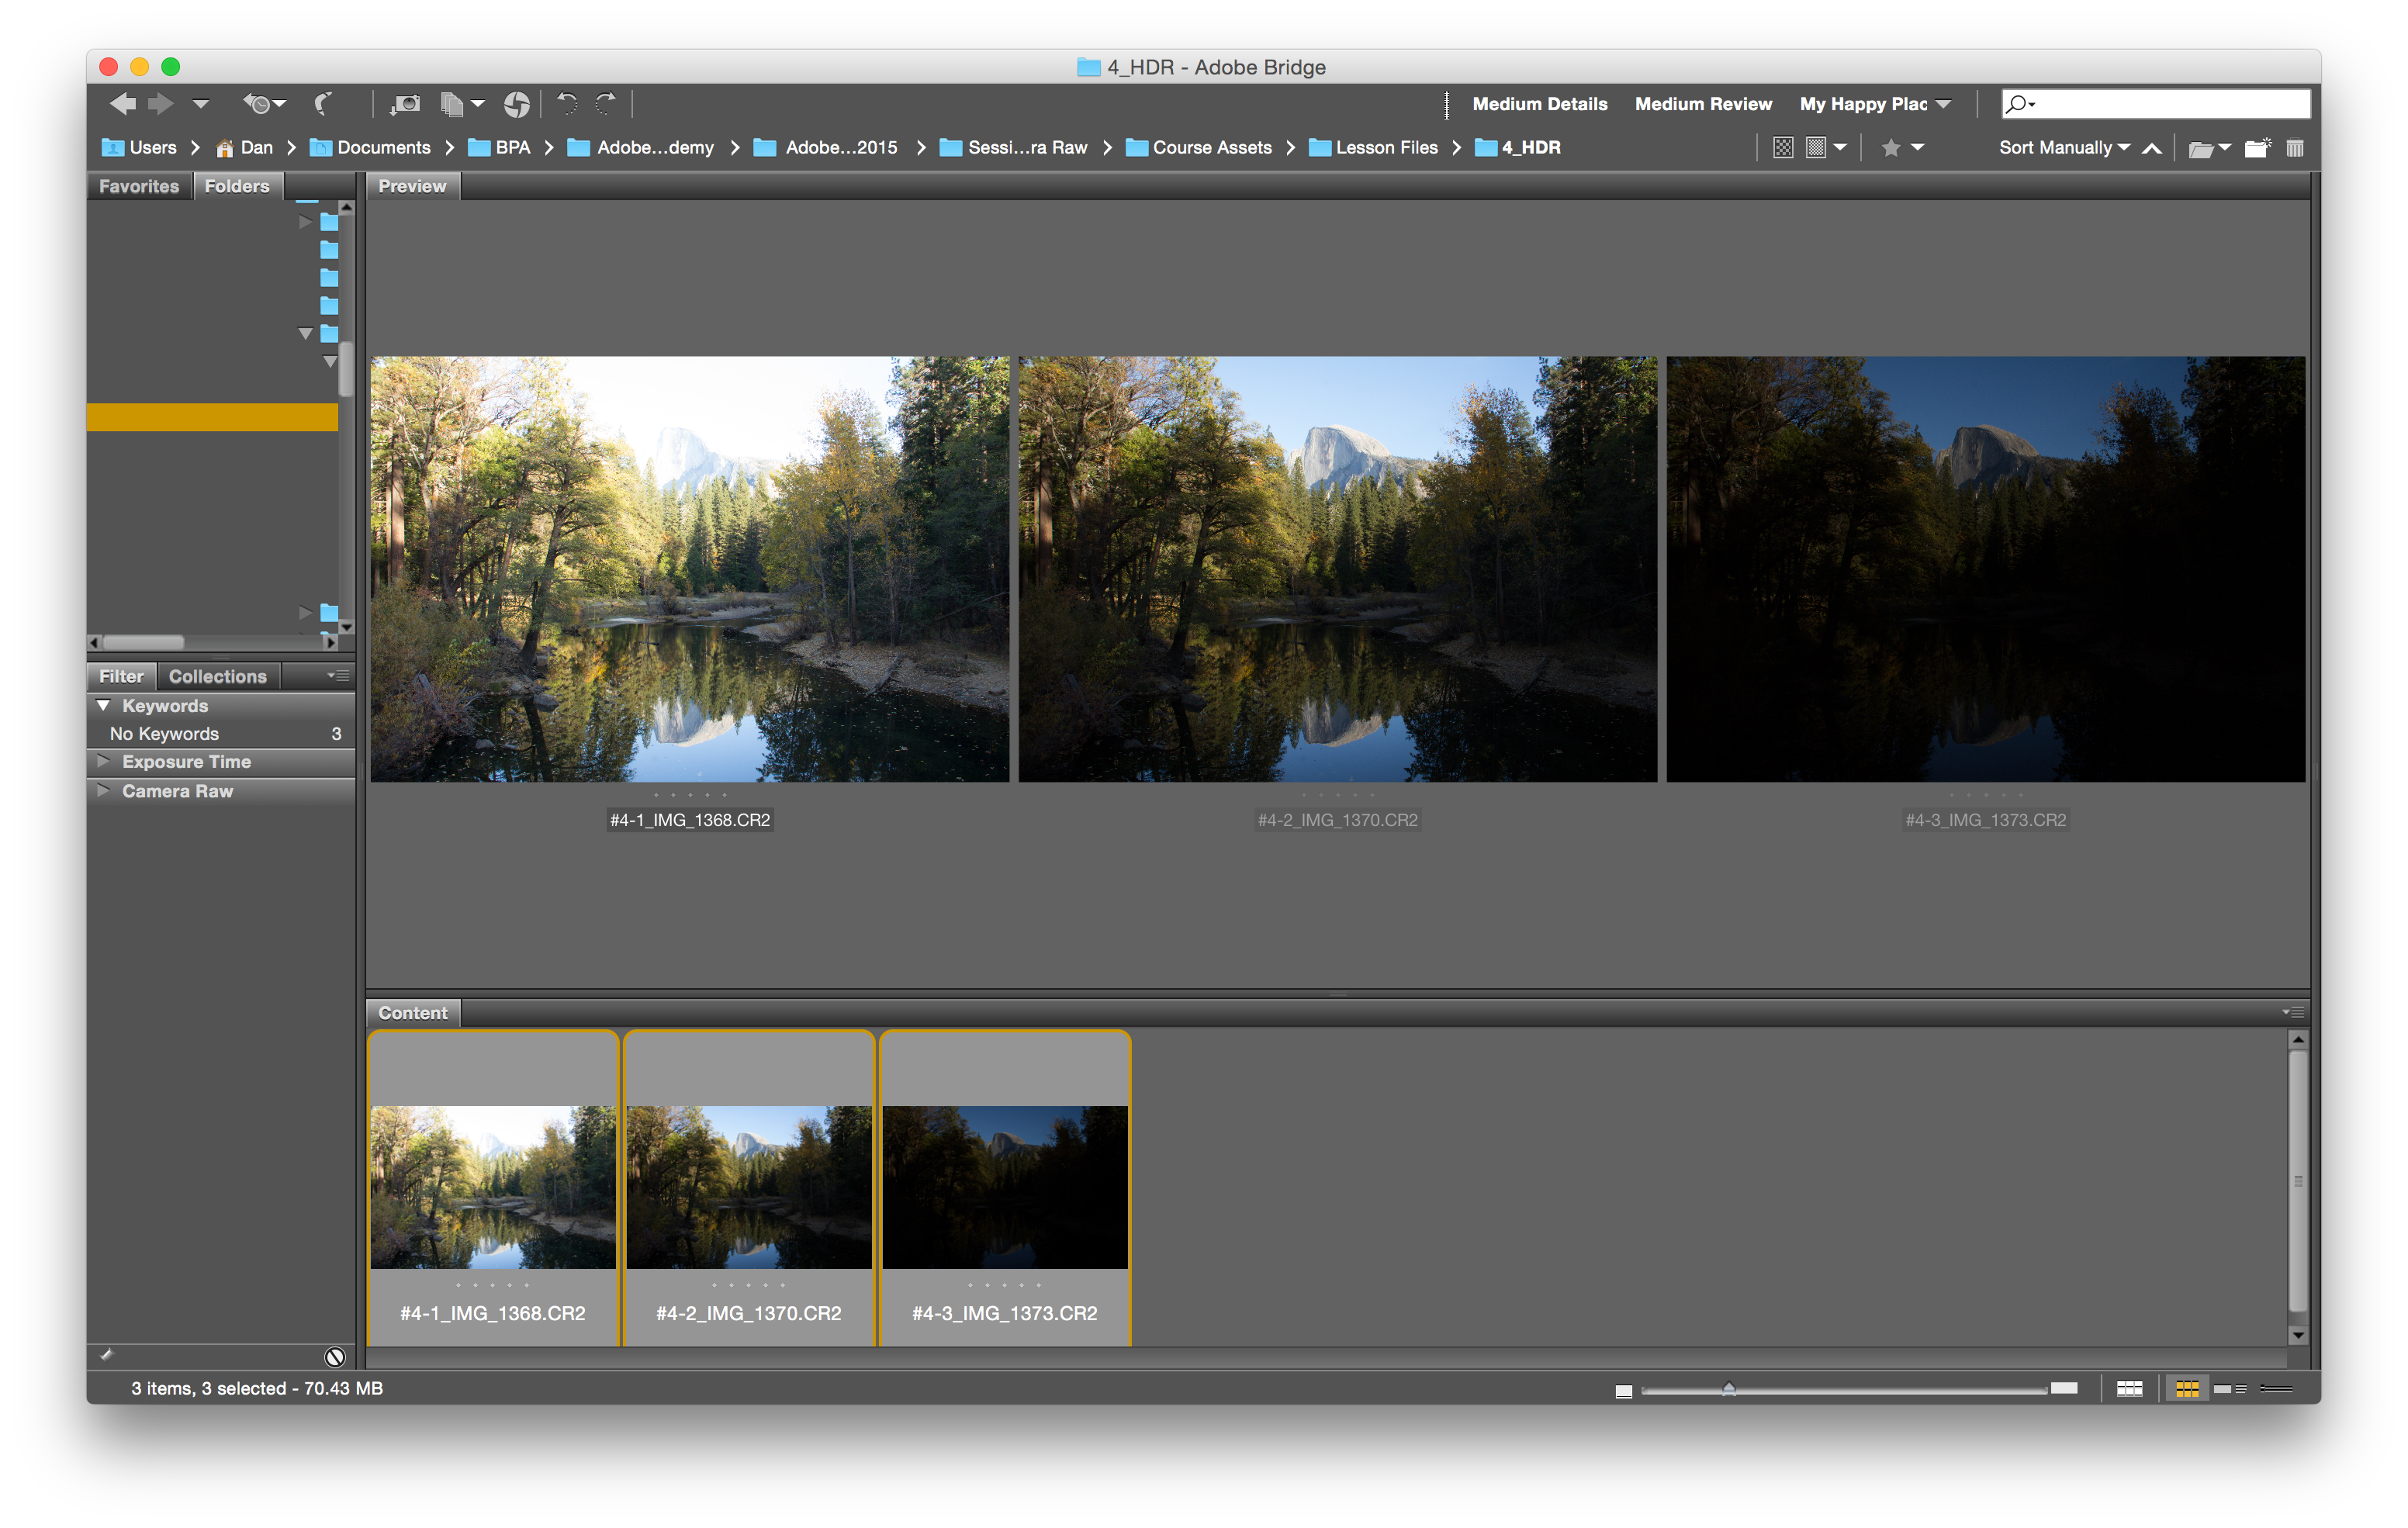Select the Medium Review workspace
Viewport: 2408px width, 1528px height.
tap(1702, 104)
